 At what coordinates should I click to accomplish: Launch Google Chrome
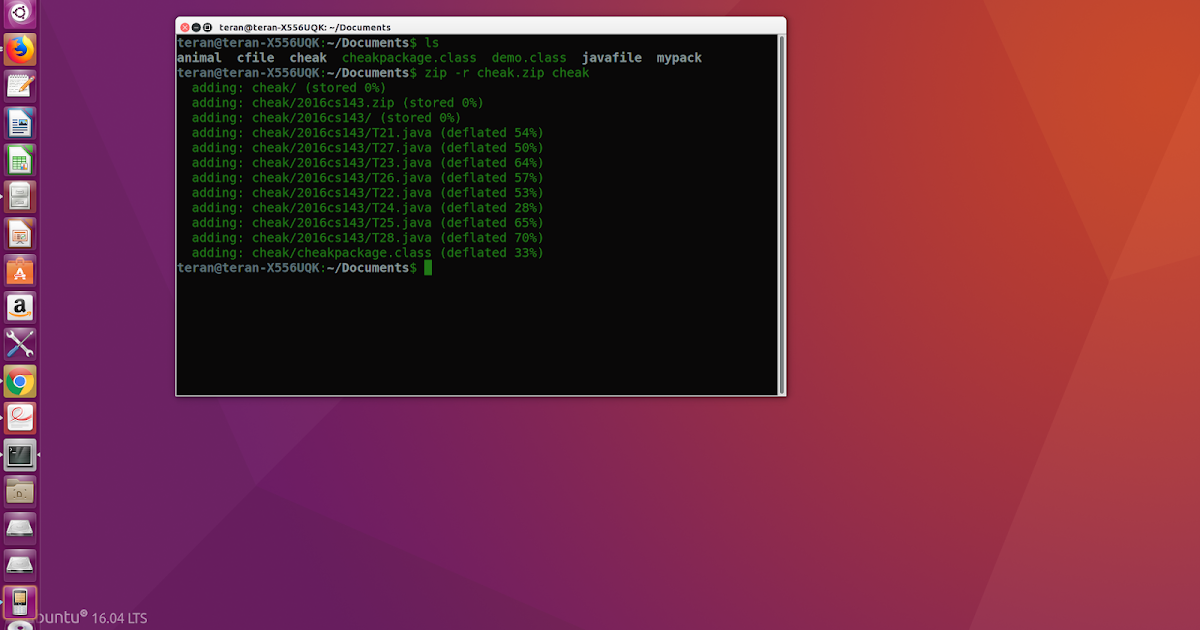coord(20,380)
